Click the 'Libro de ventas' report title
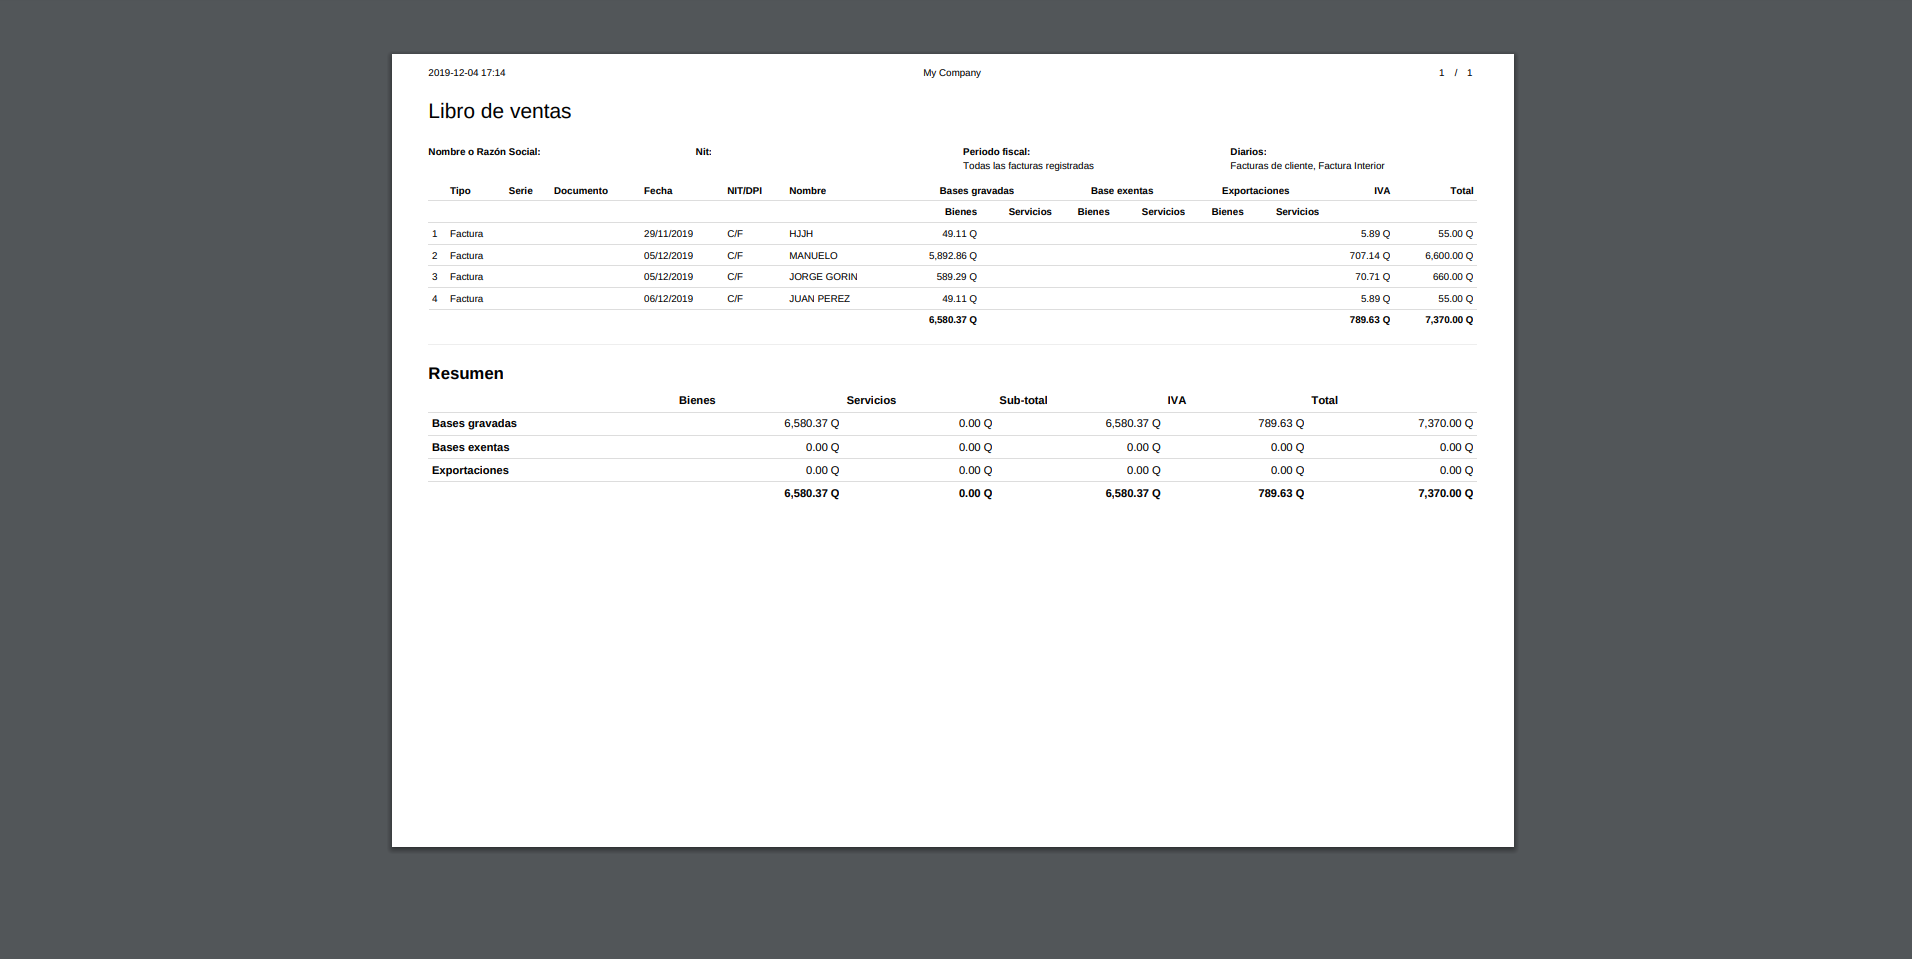The width and height of the screenshot is (1912, 959). tap(500, 111)
